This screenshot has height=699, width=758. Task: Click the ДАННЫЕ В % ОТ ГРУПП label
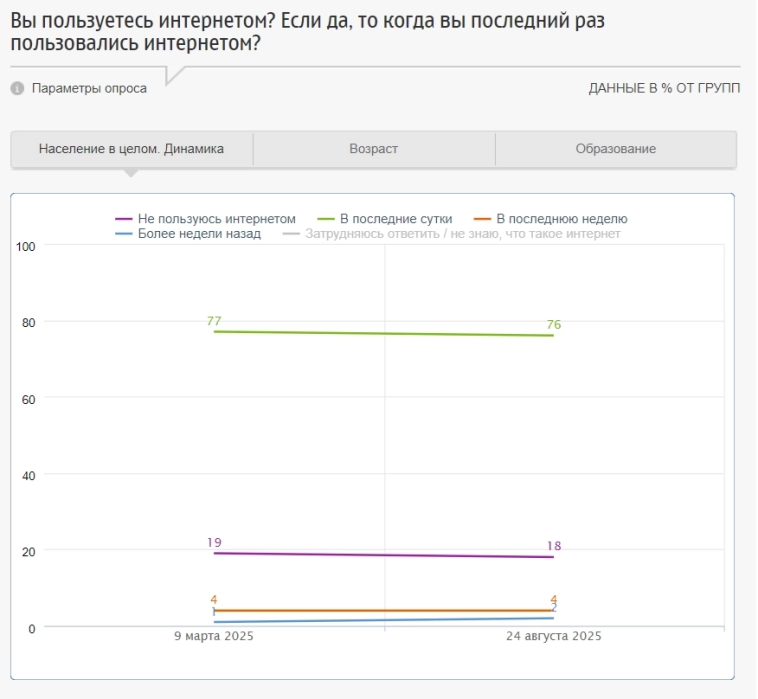(x=664, y=88)
